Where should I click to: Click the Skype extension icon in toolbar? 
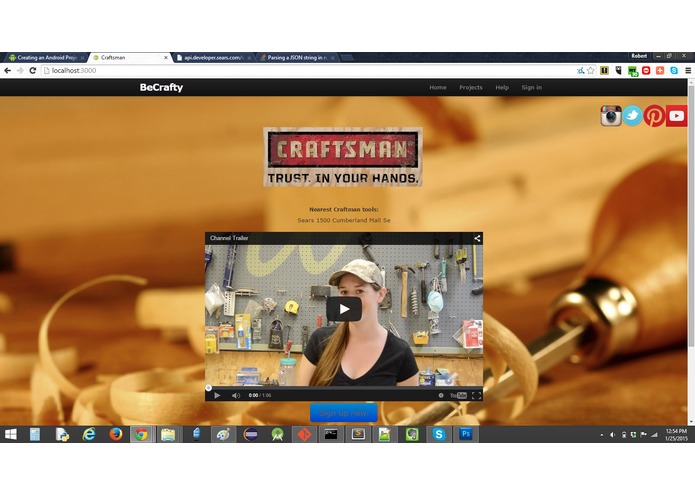point(674,70)
